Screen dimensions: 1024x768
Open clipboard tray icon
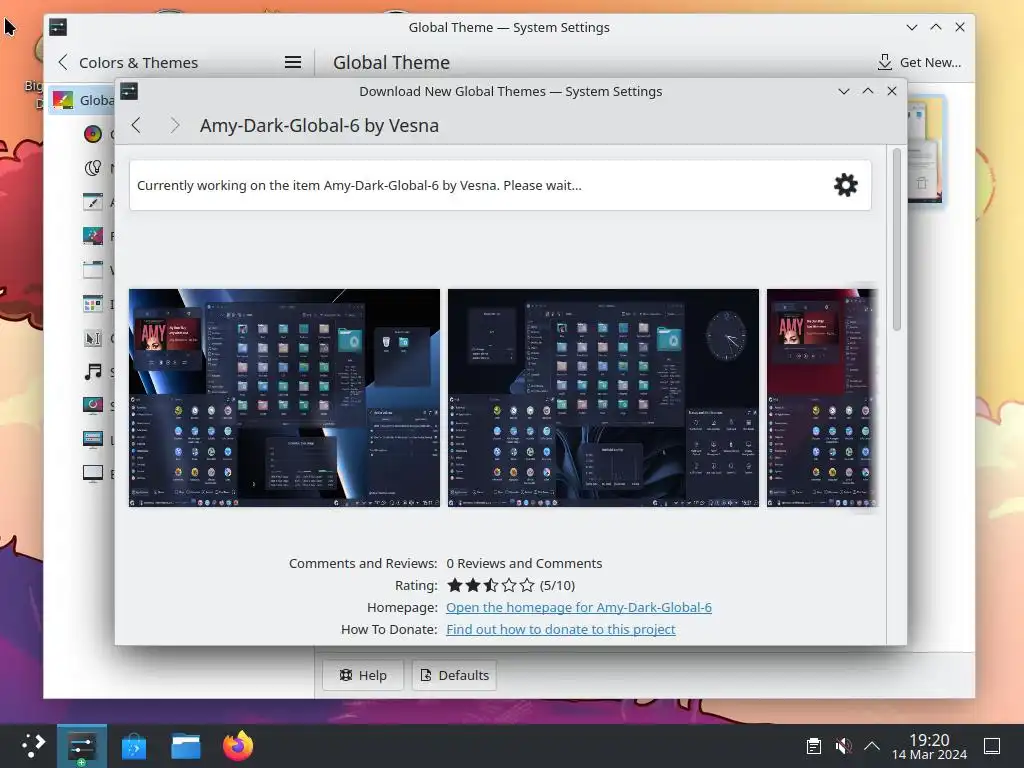pos(814,746)
